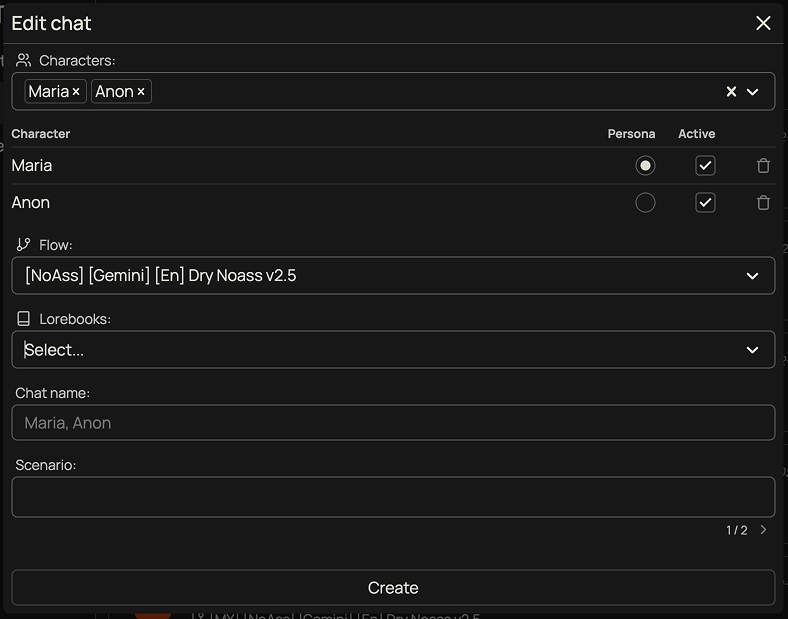Delete Maria with the trash icon
The height and width of the screenshot is (619, 788).
pyautogui.click(x=763, y=166)
